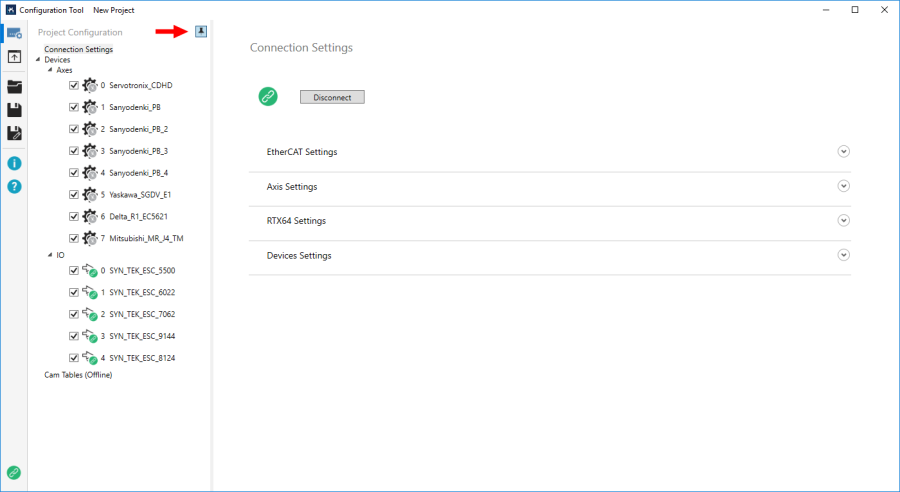Select the Sanyodenki_PB_3 axis label

point(138,151)
